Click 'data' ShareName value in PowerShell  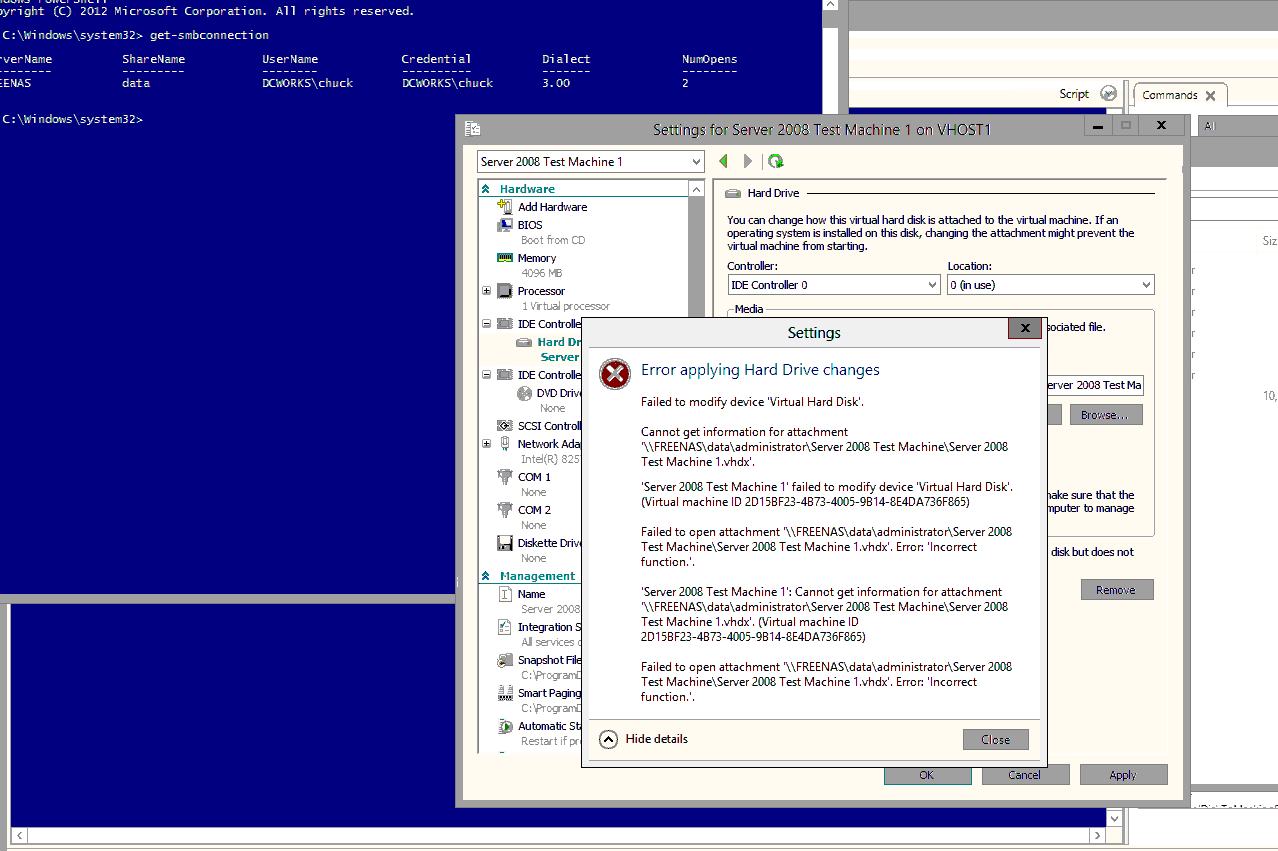pyautogui.click(x=136, y=83)
